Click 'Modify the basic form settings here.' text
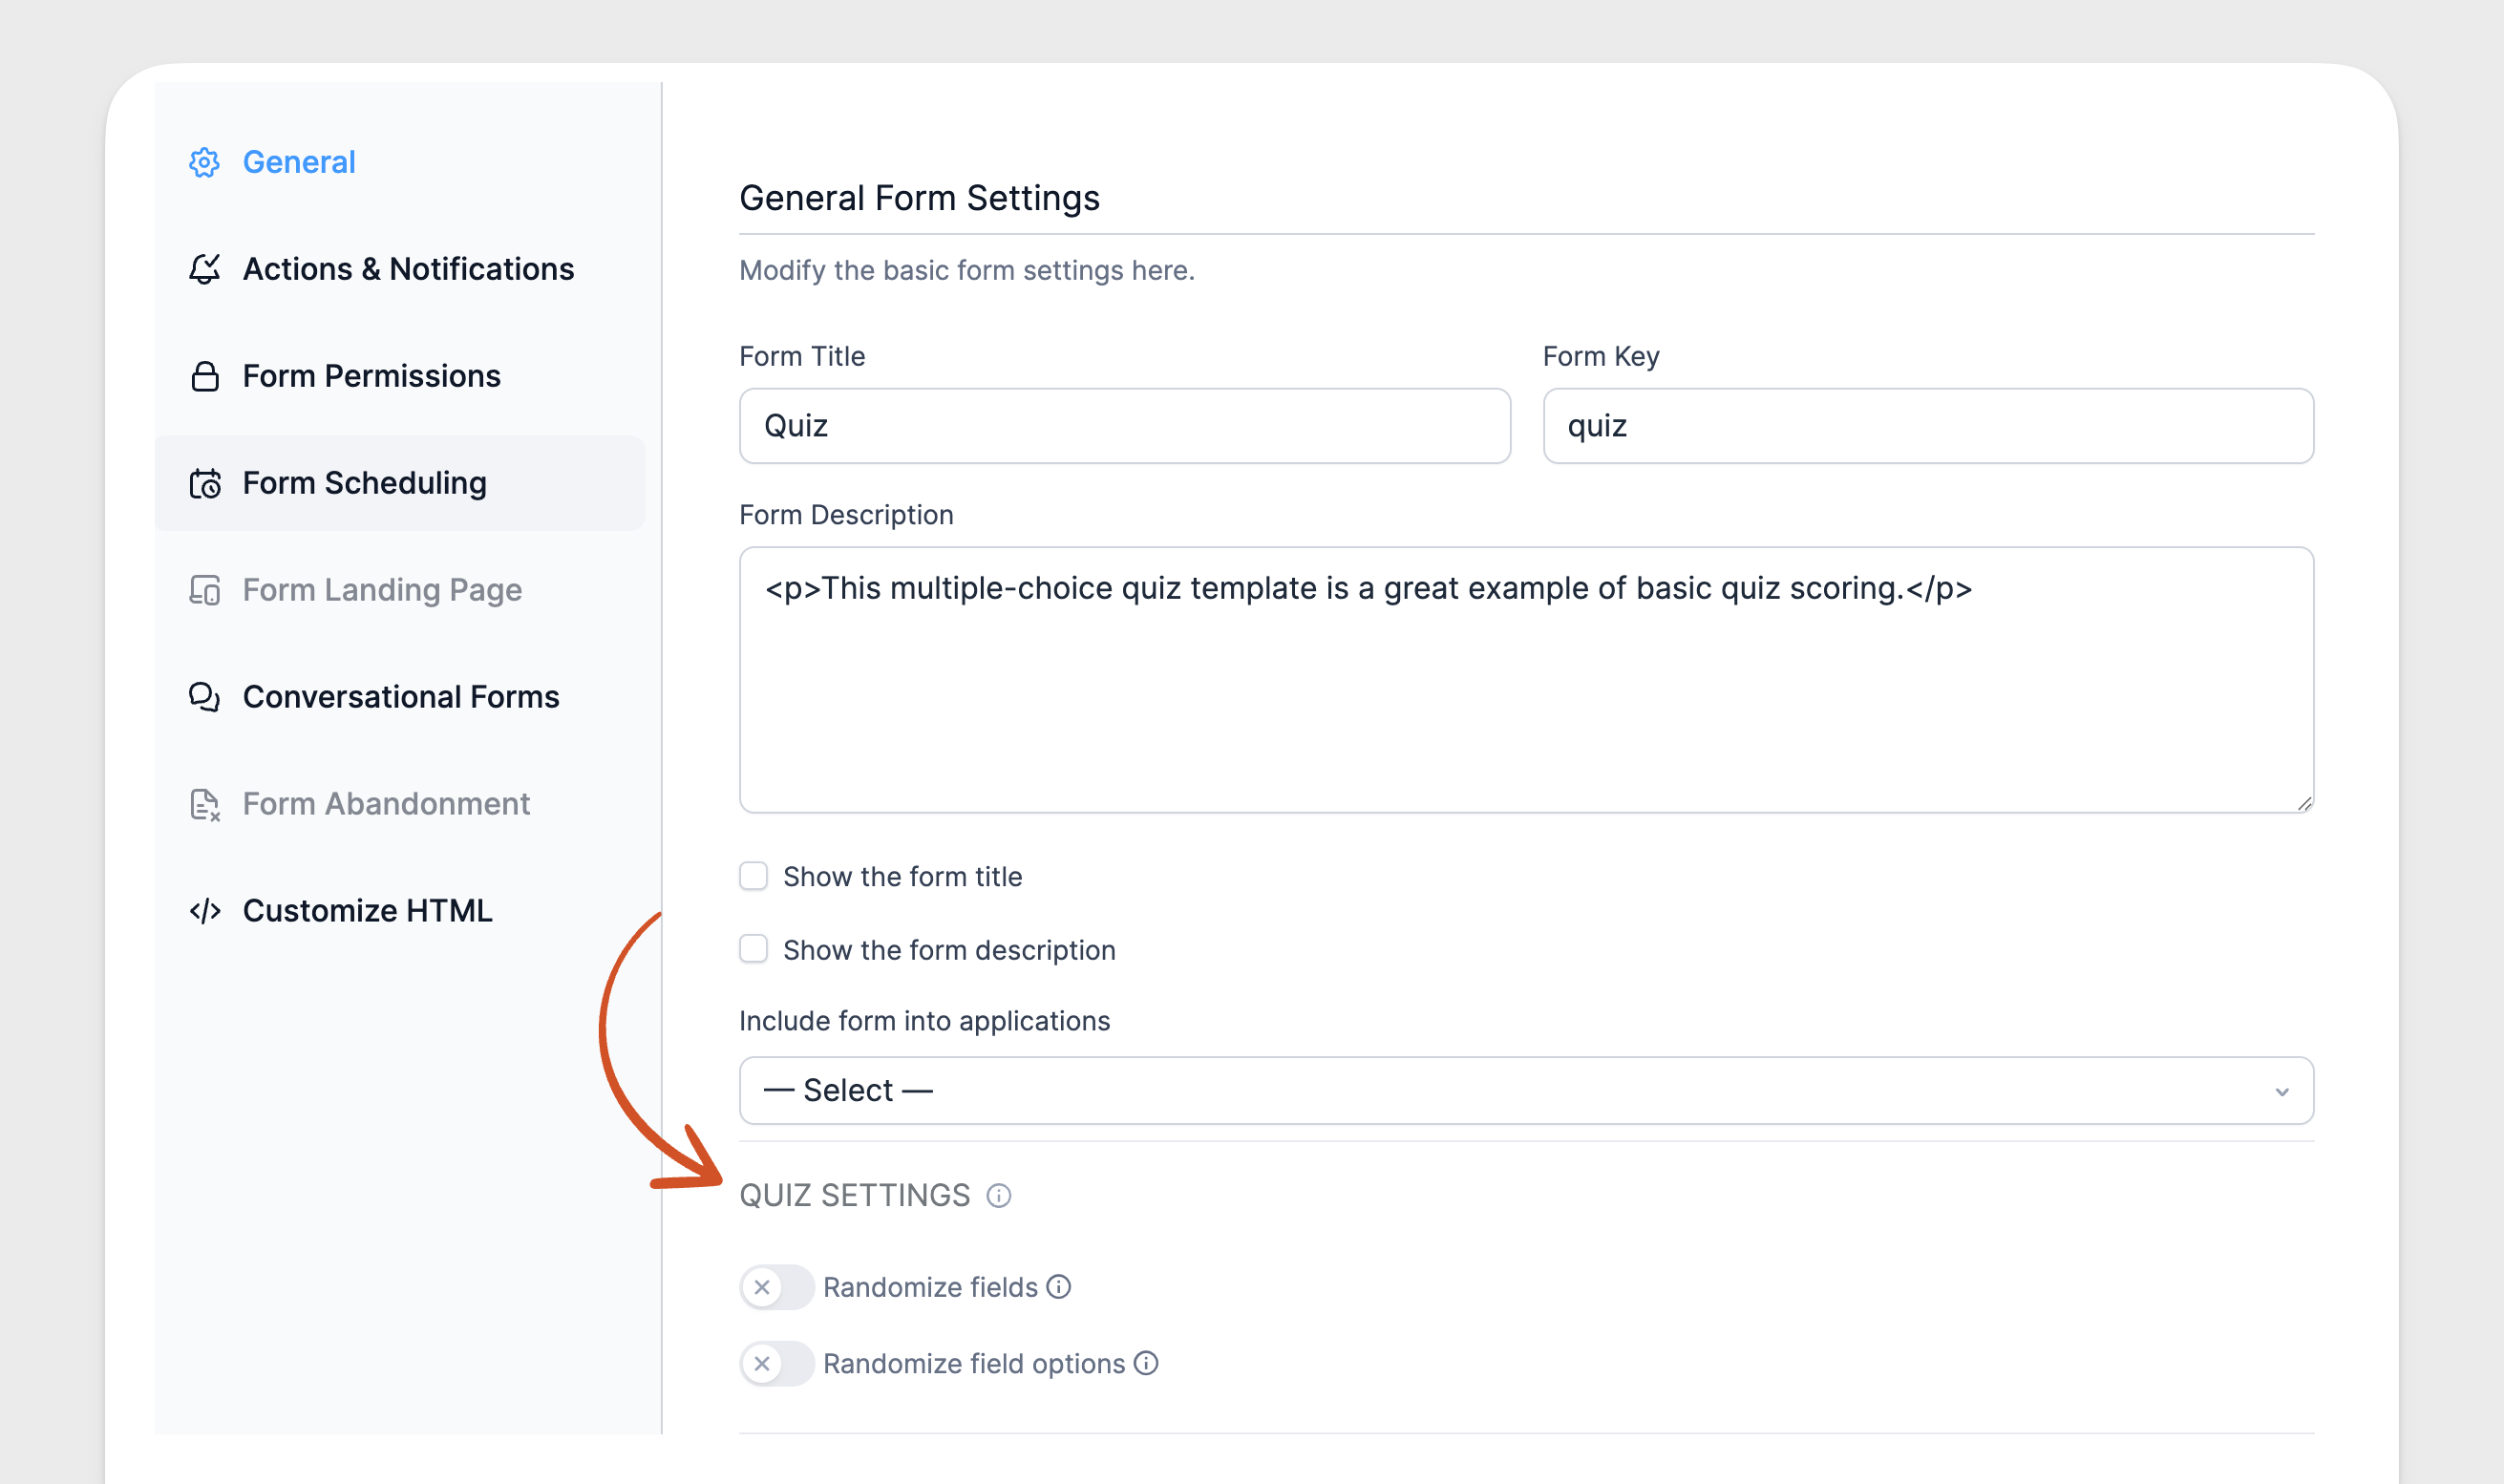This screenshot has width=2504, height=1484. click(967, 270)
